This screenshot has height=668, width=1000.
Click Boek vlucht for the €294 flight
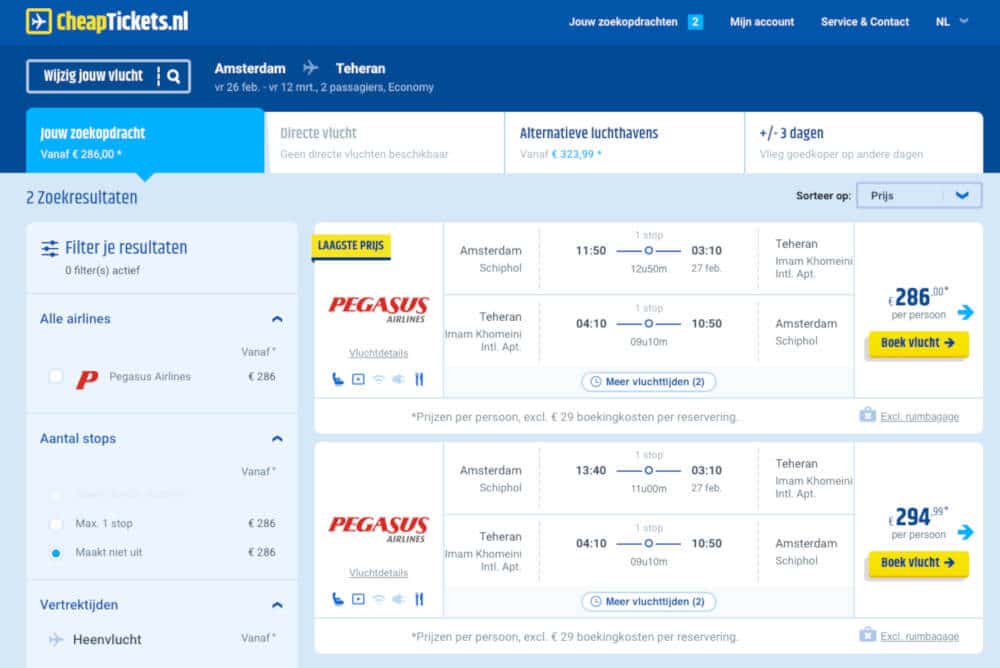(x=918, y=563)
